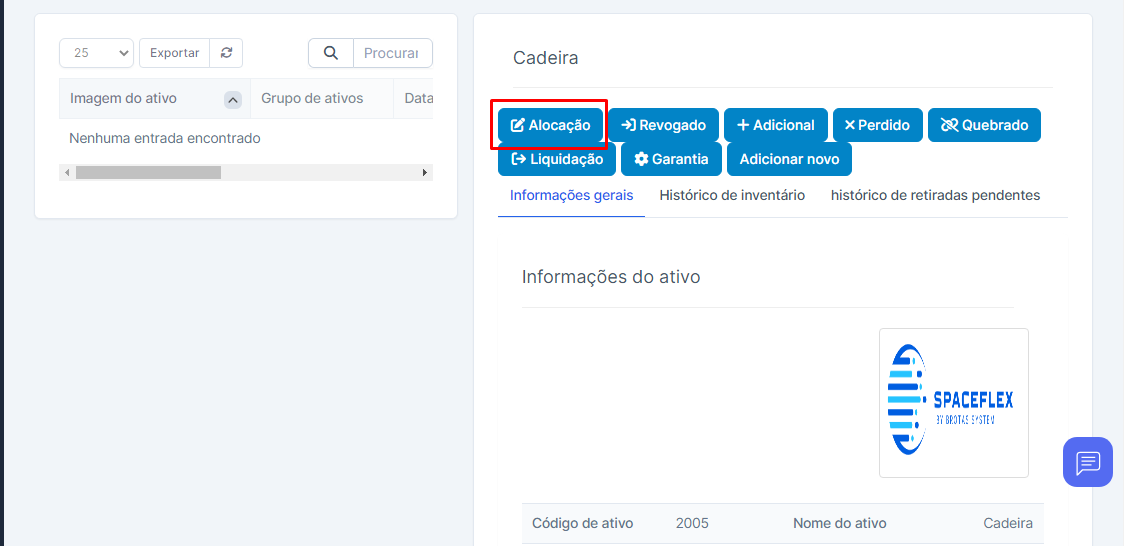This screenshot has height=546, width=1124.
Task: Open the Garantia gear button
Action: pos(671,159)
